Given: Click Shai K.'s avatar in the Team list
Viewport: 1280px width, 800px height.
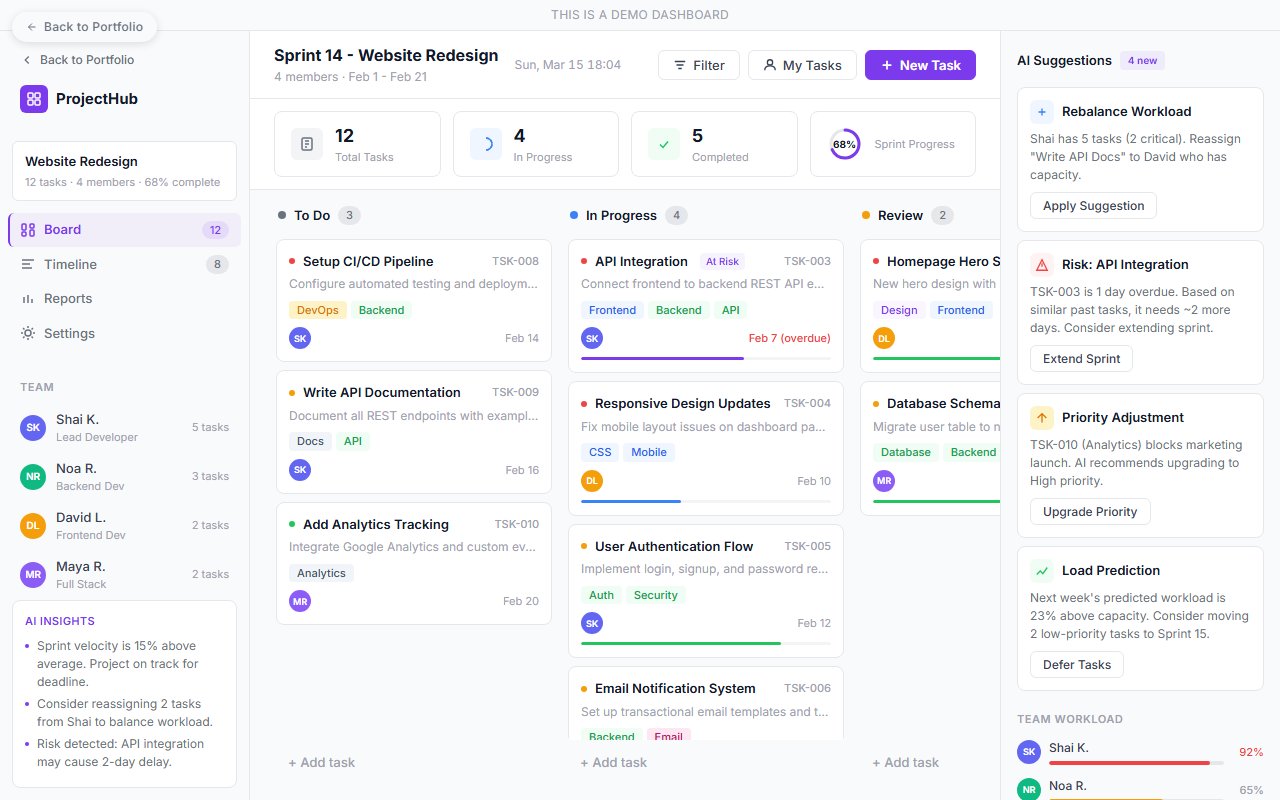Looking at the screenshot, I should [34, 427].
